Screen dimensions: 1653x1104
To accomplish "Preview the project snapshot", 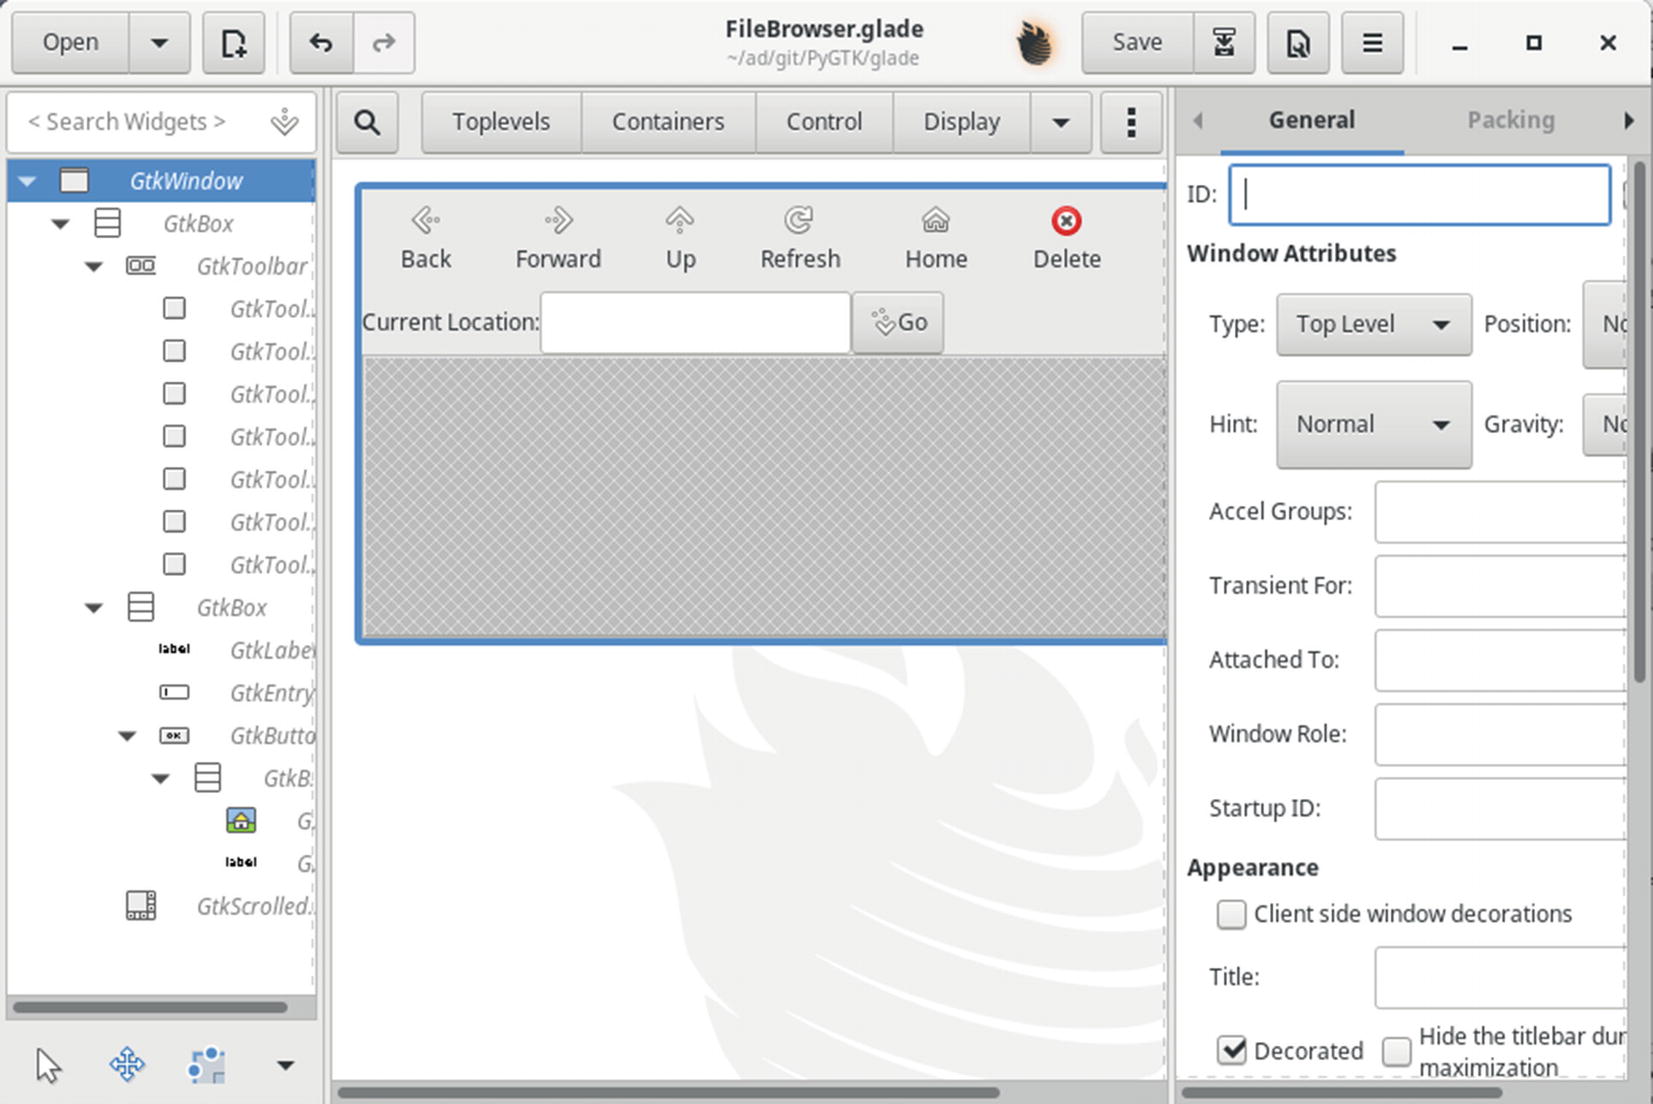I will 1298,43.
